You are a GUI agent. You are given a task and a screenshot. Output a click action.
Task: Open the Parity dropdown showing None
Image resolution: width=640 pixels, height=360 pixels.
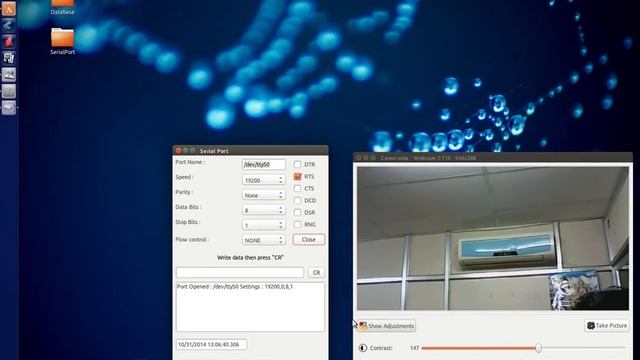(x=263, y=195)
